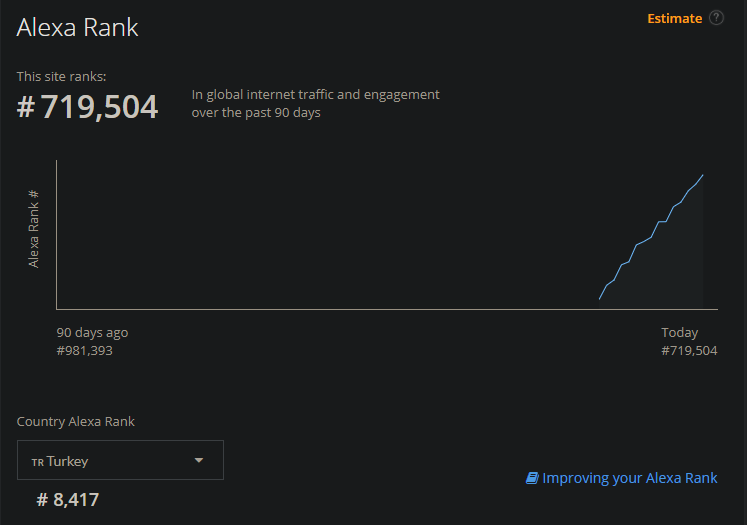Viewport: 747px width, 525px height.
Task: Click the global rank #719,504 large number
Action: coord(87,107)
